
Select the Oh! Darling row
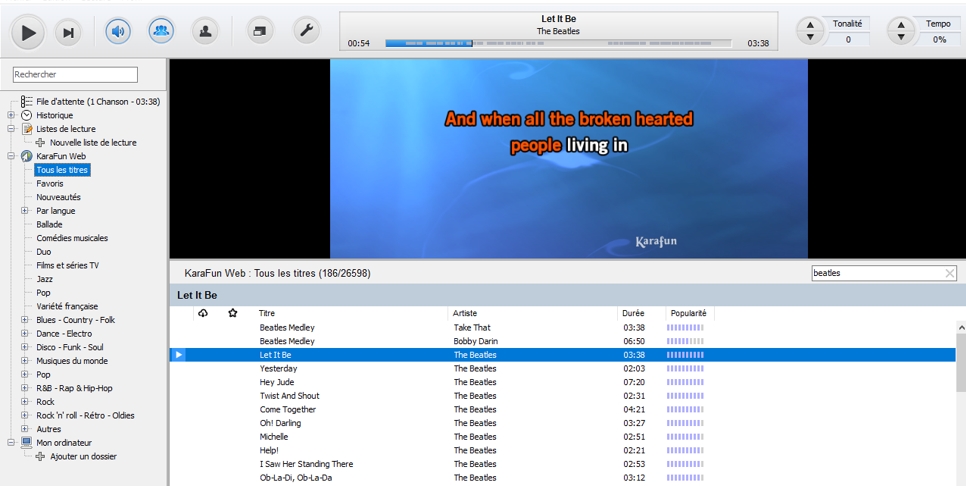[562, 423]
